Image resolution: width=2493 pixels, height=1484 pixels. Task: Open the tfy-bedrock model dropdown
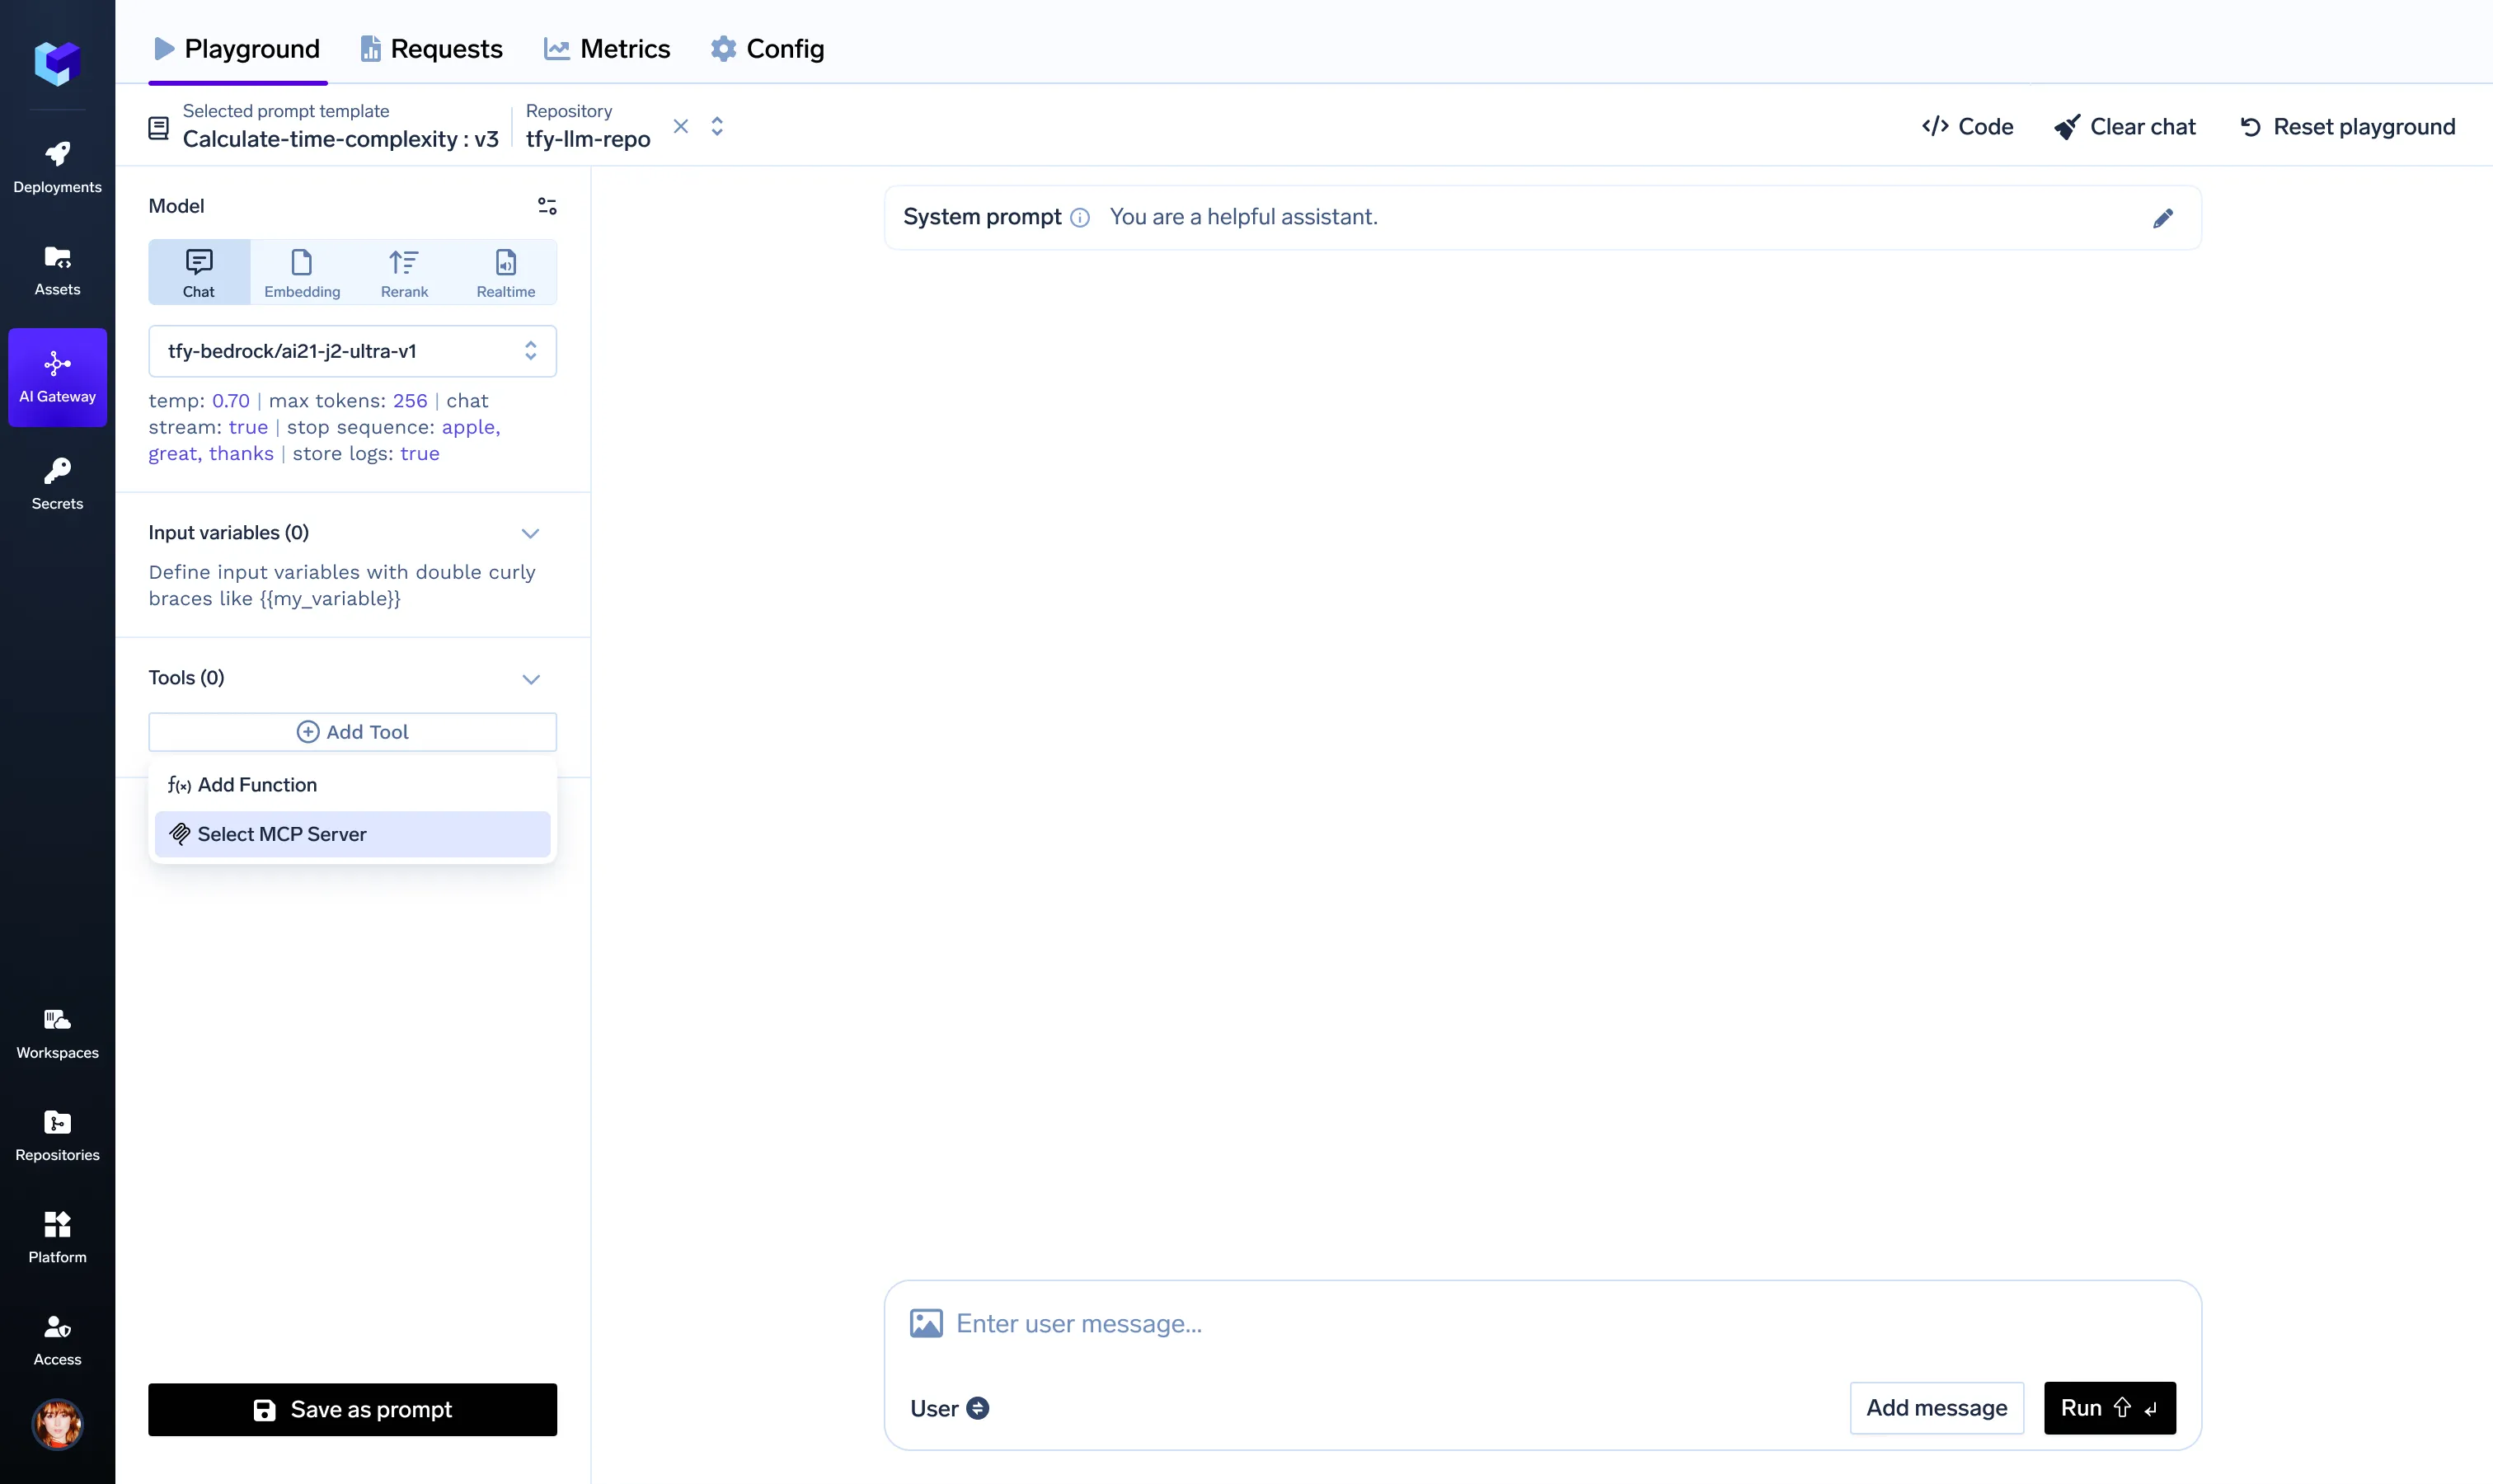click(x=352, y=351)
